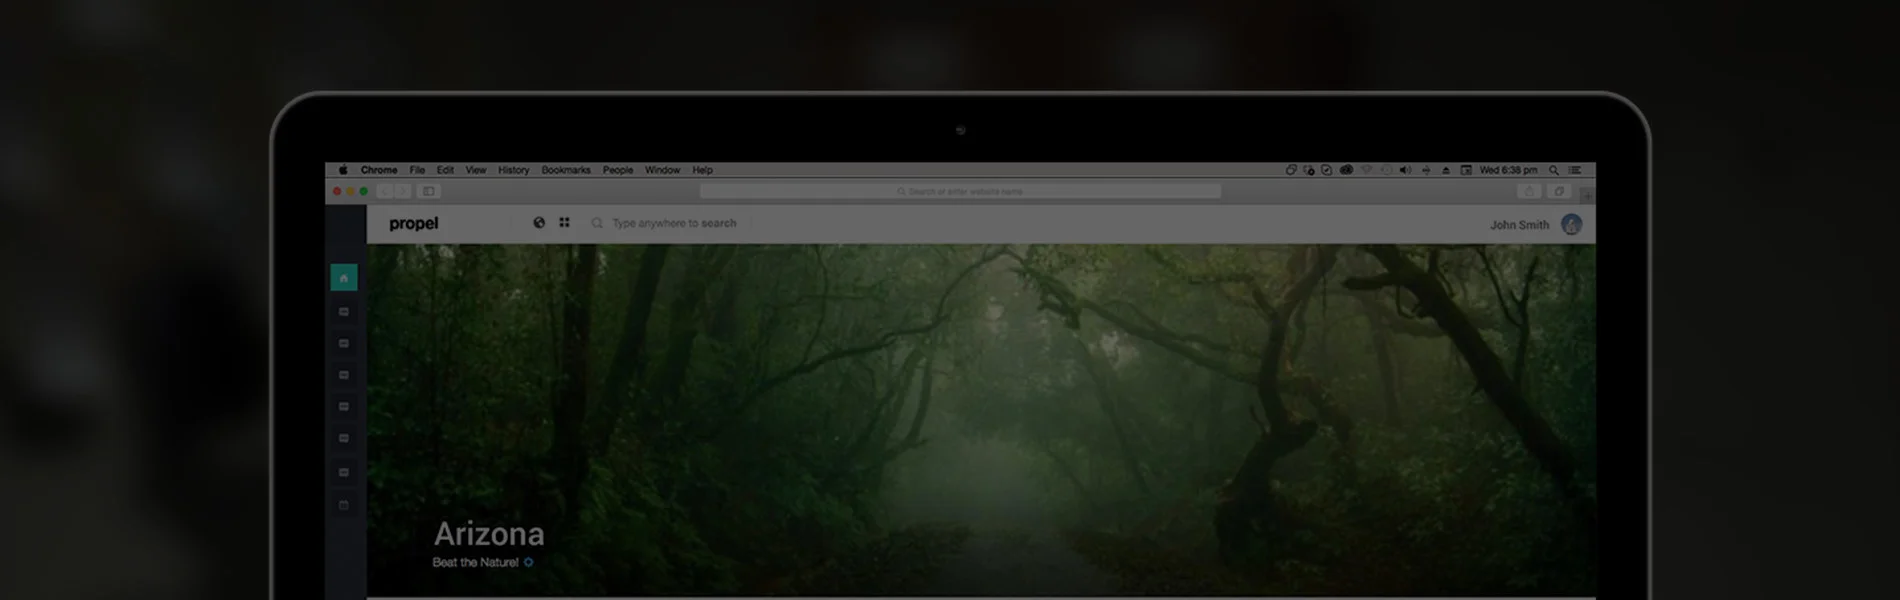The height and width of the screenshot is (600, 1900).
Task: Open the Bookmarks menu
Action: [x=565, y=170]
